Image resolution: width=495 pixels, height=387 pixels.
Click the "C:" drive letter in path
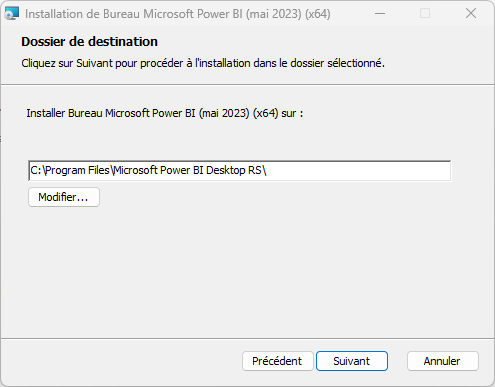pyautogui.click(x=36, y=170)
